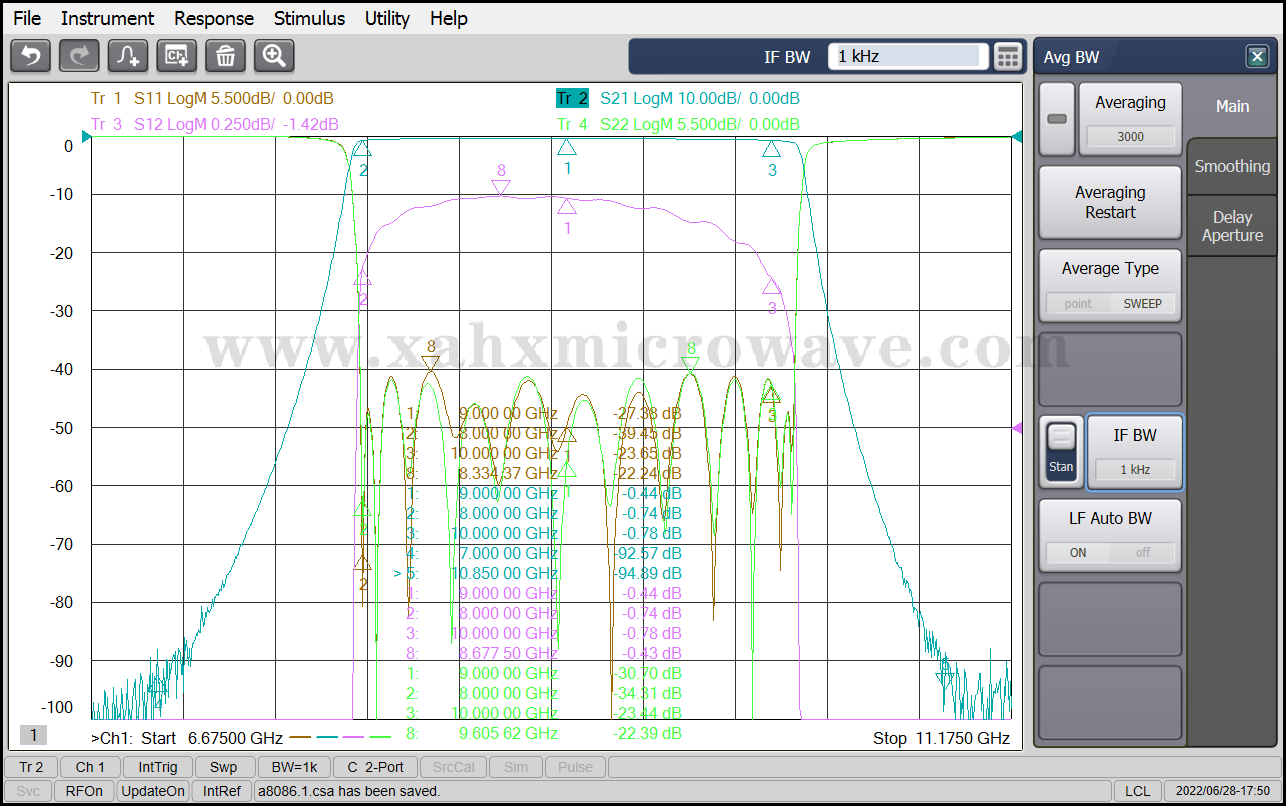Click window number 1 tab
The width and height of the screenshot is (1286, 806).
point(33,735)
